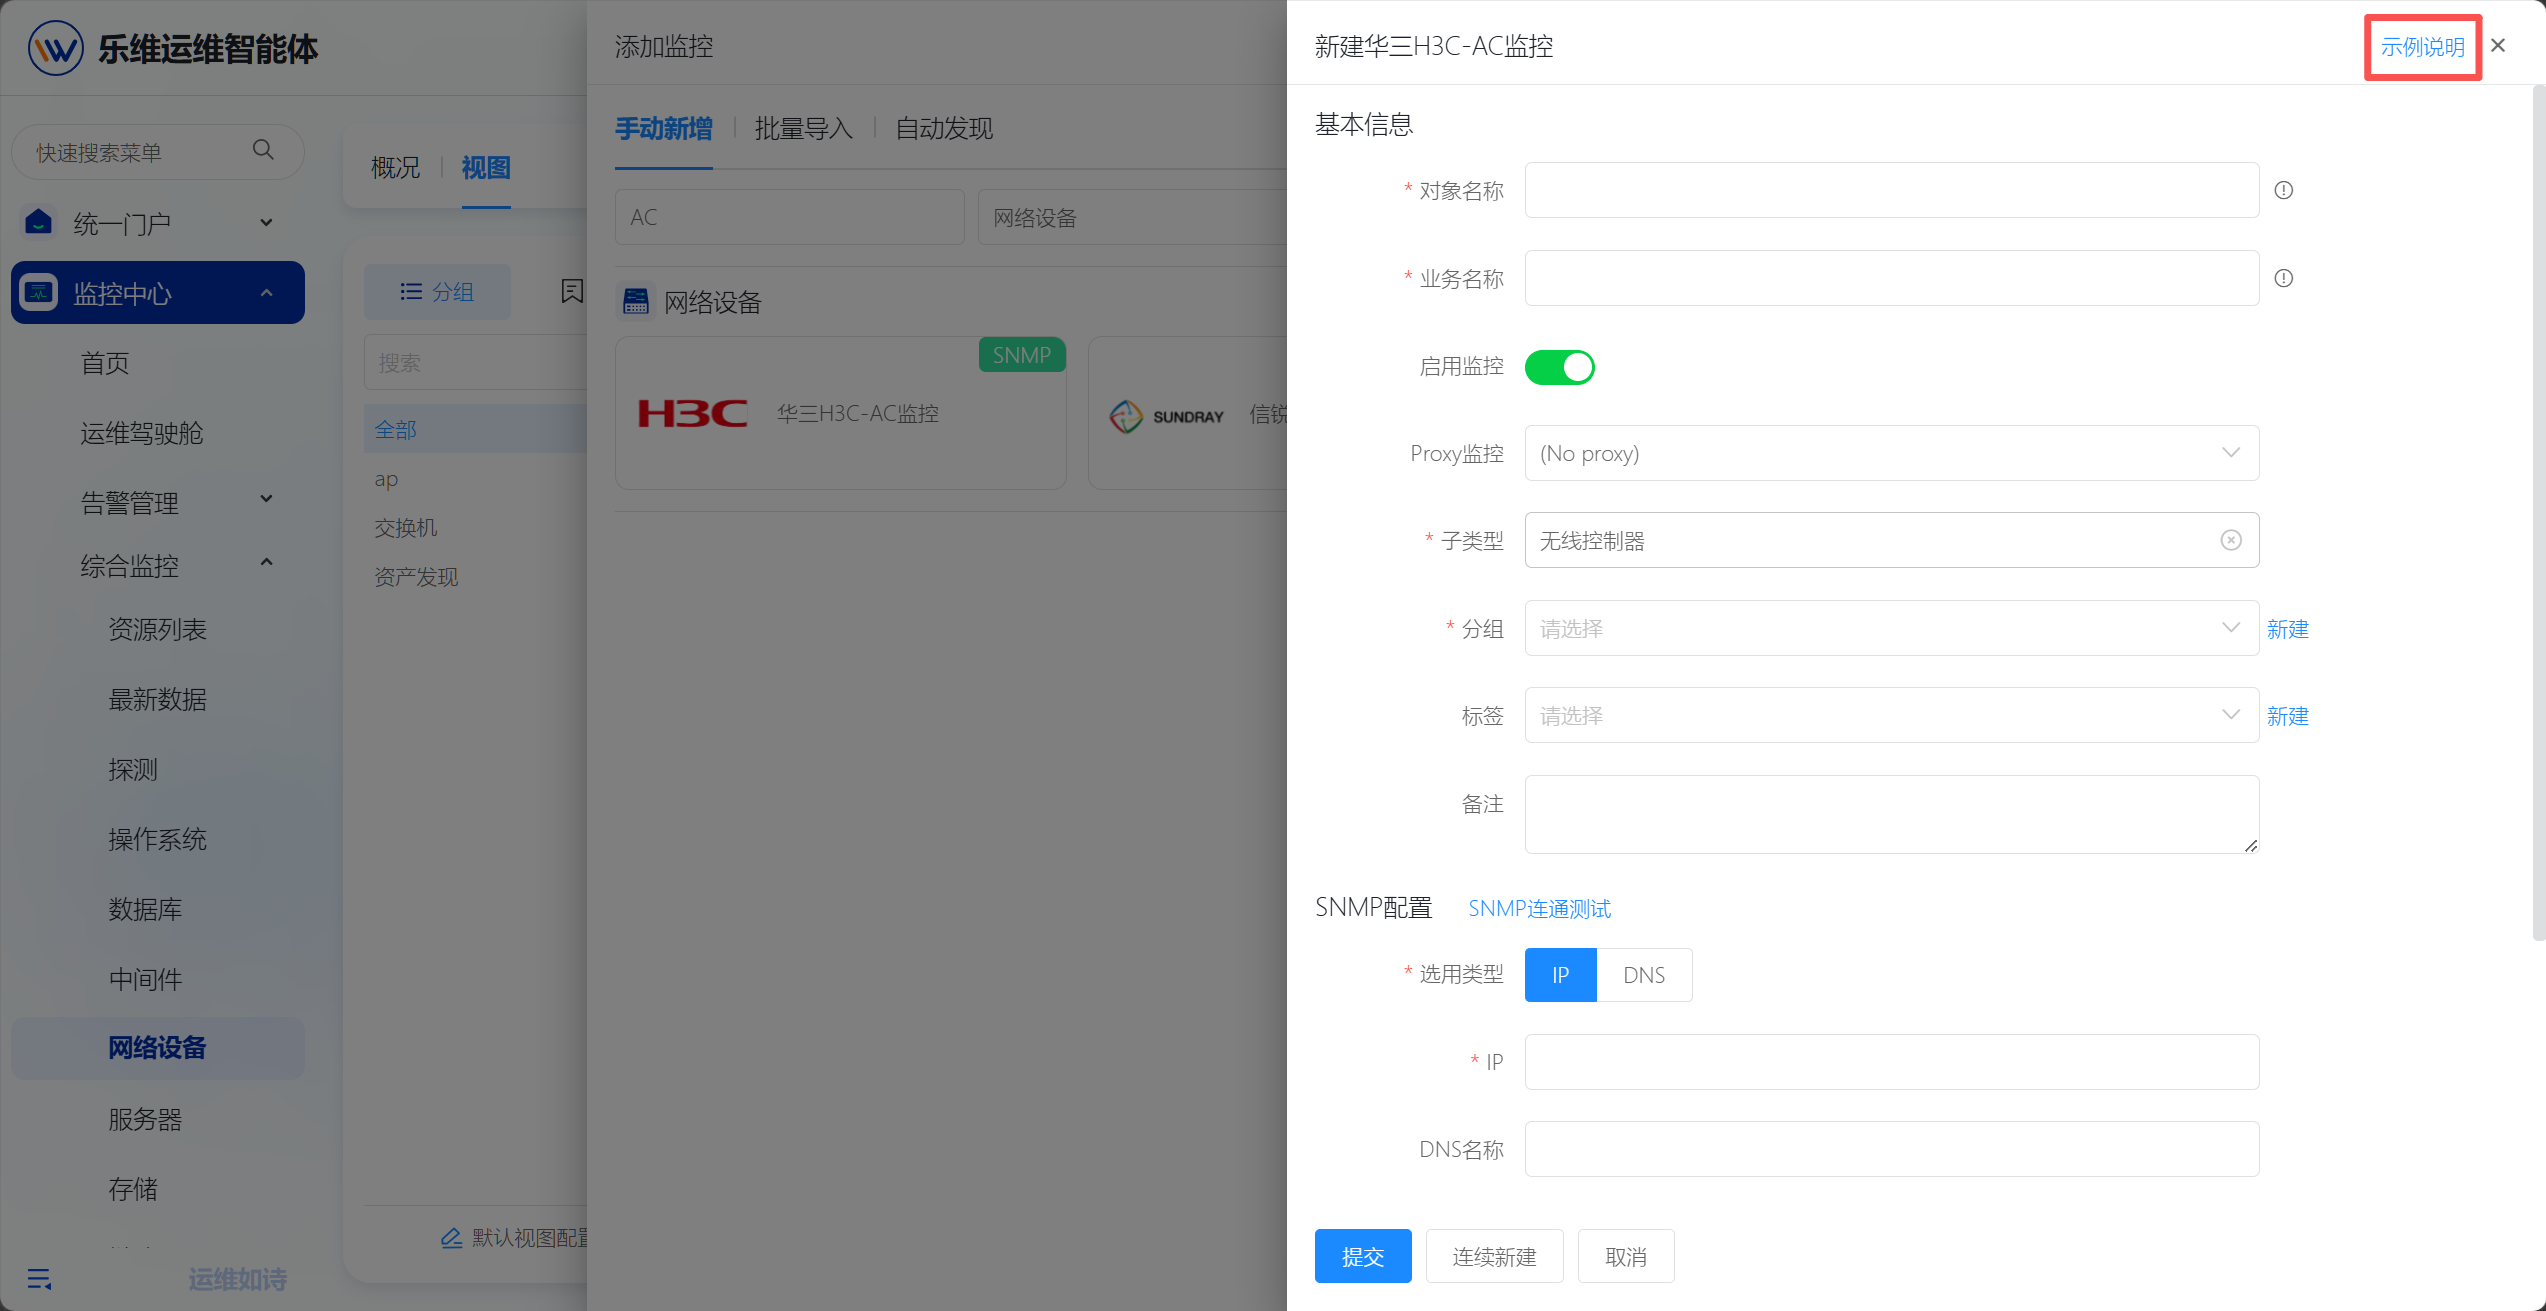The width and height of the screenshot is (2546, 1311).
Task: Clear the 子类型 field with its X icon
Action: pos(2230,540)
